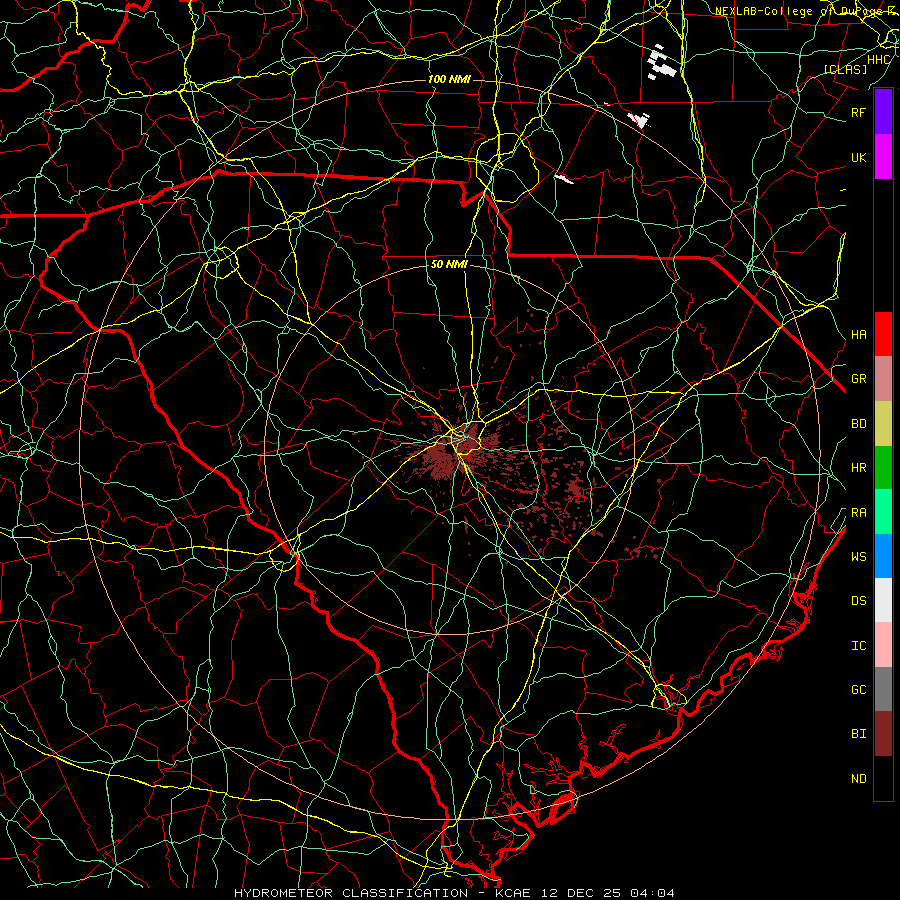The width and height of the screenshot is (900, 900).
Task: Click the DS legend label
Action: pos(858,601)
